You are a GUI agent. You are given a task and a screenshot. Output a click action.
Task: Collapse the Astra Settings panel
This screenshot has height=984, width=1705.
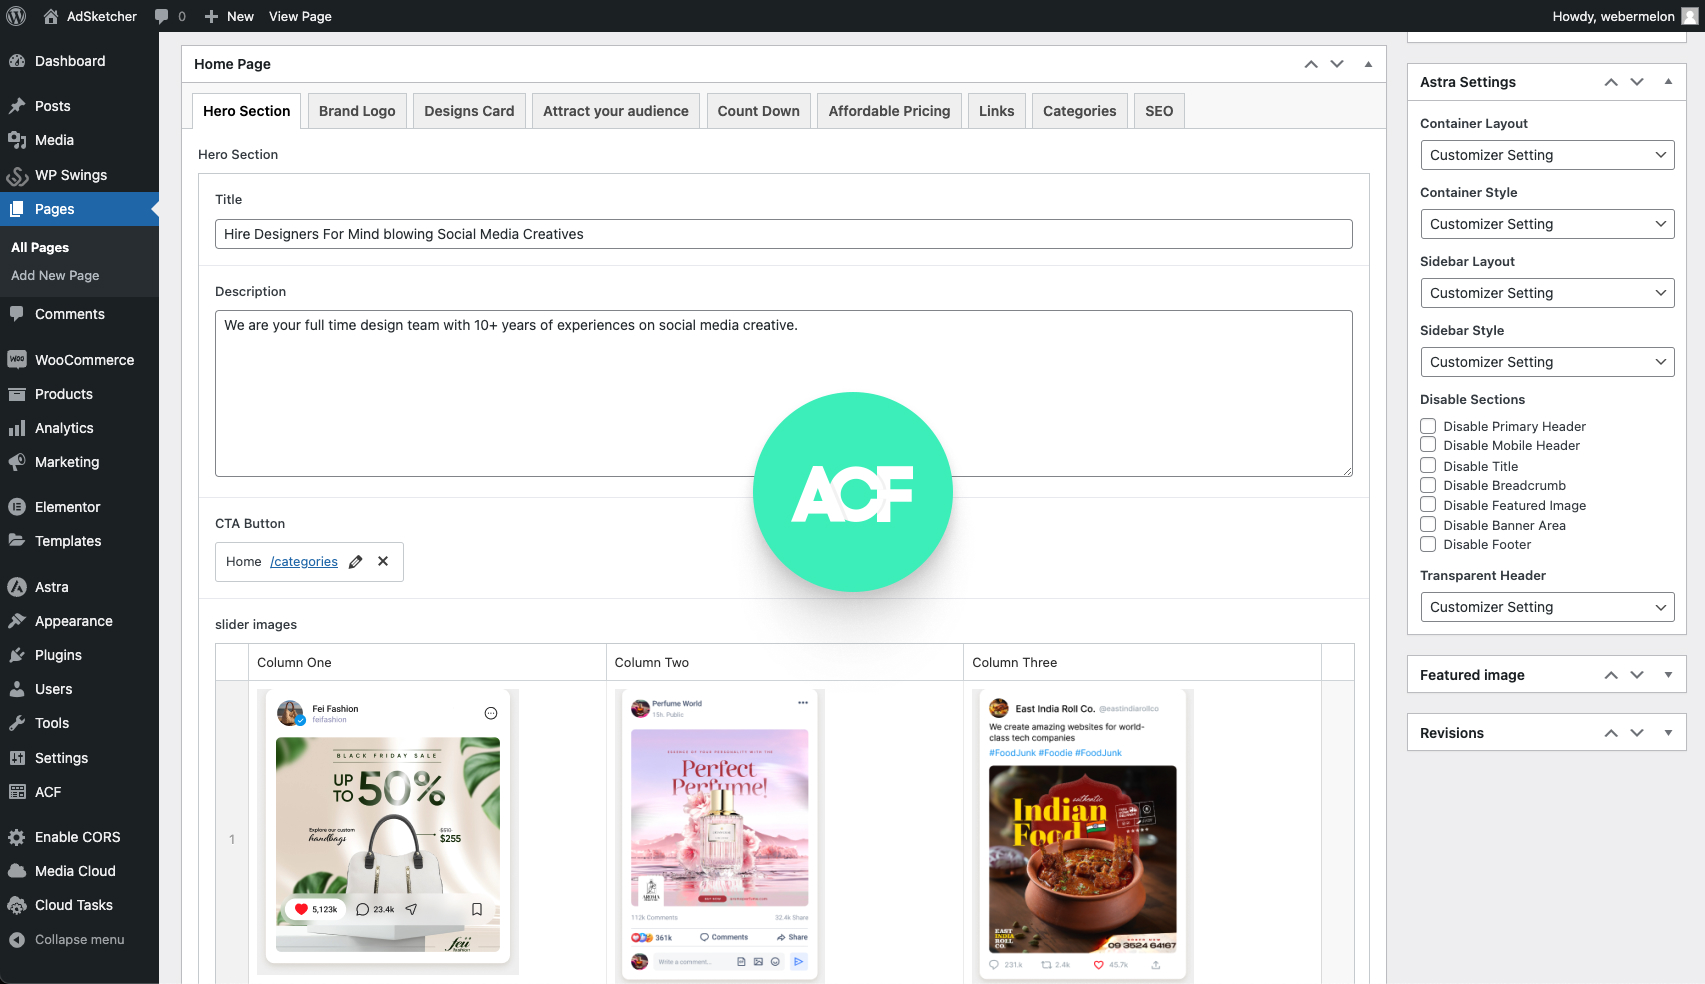[1668, 81]
